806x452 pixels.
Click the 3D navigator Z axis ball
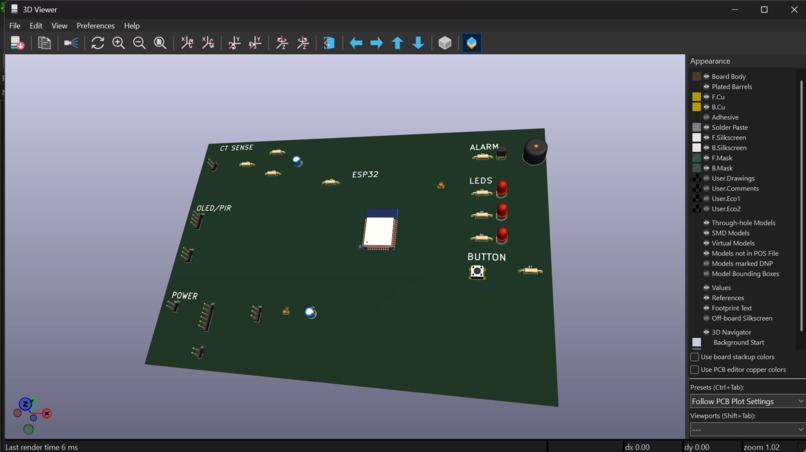25,404
